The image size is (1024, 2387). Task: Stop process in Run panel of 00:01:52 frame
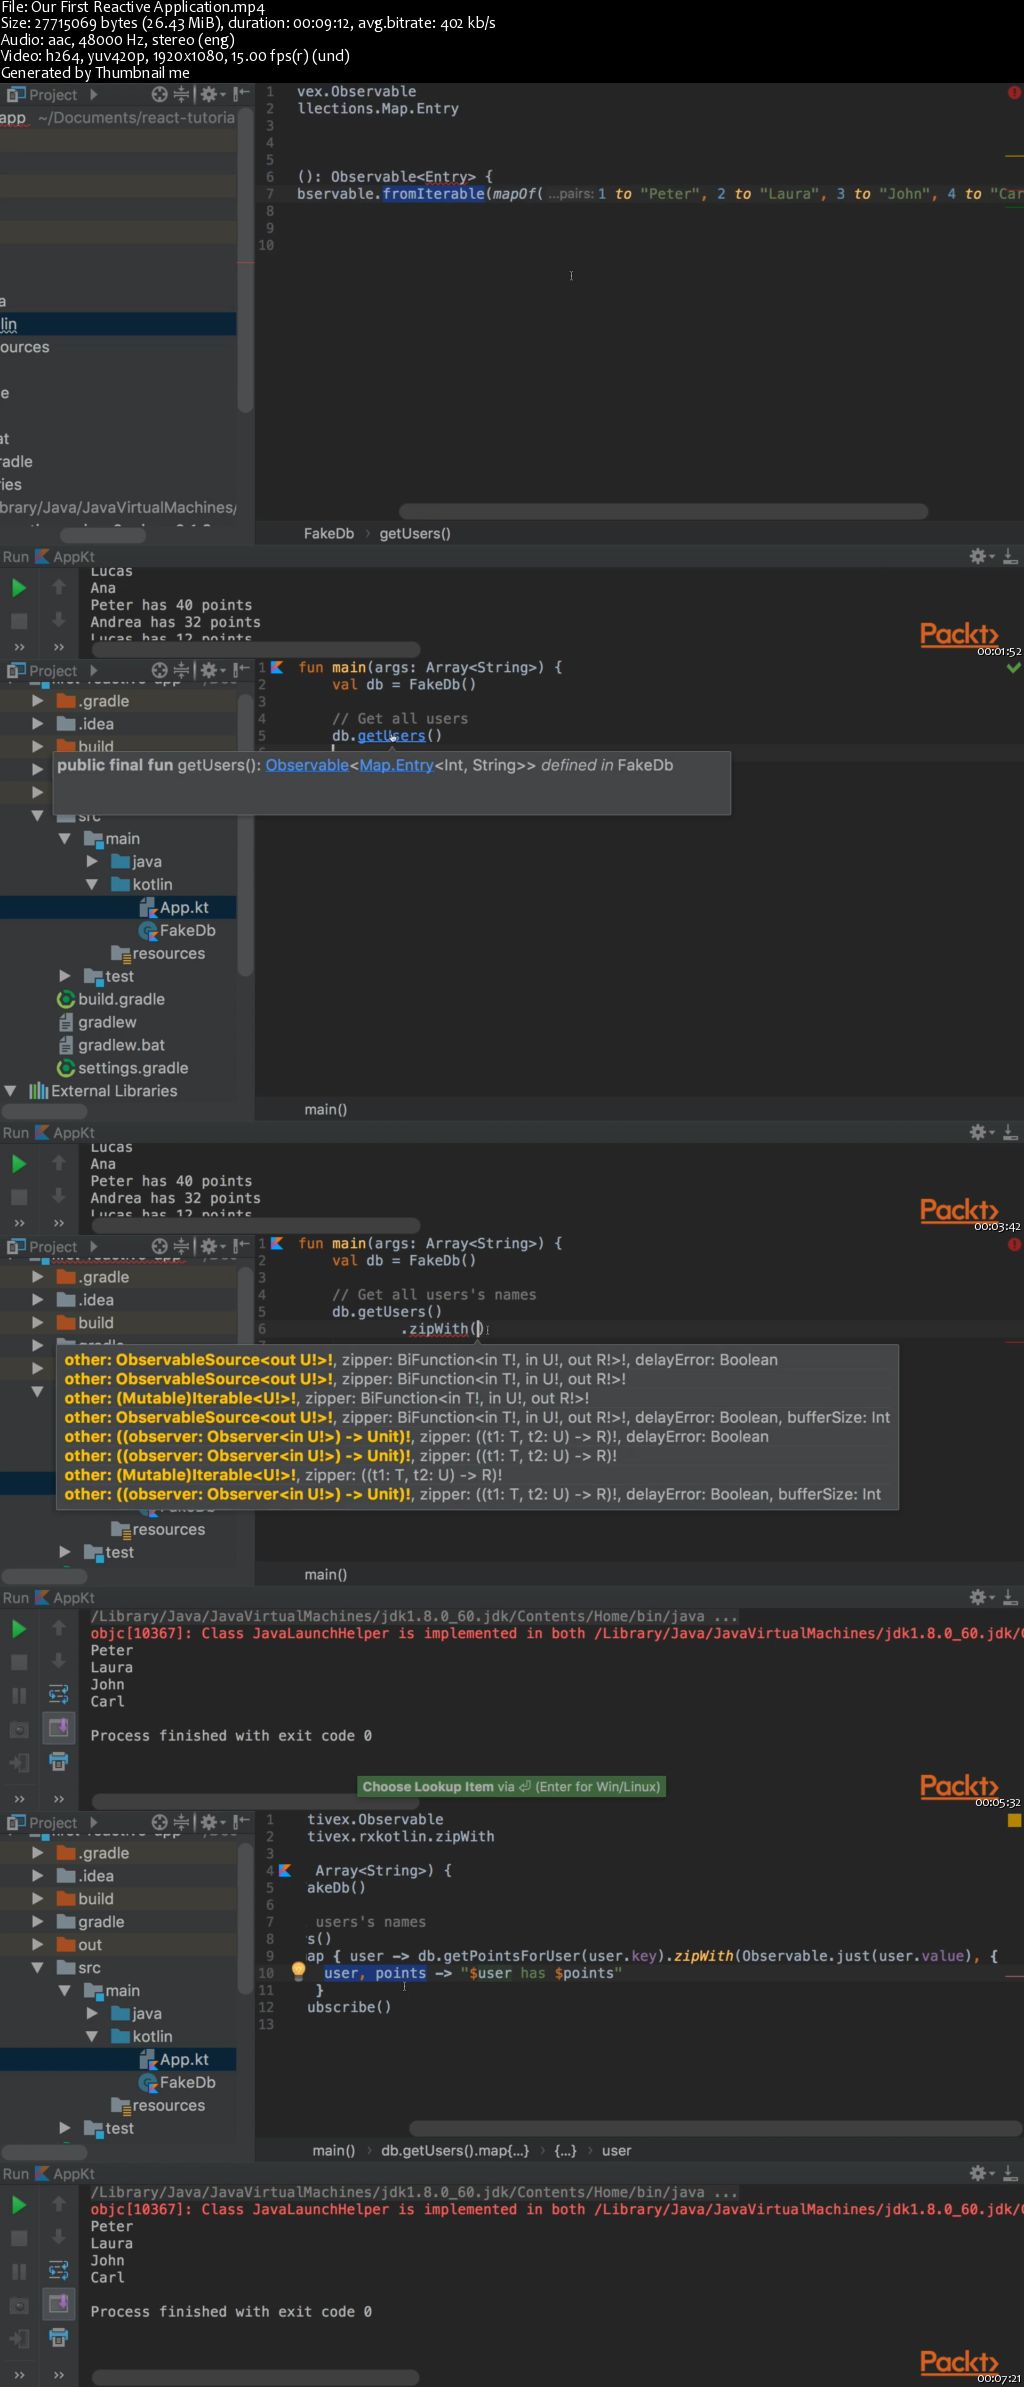19,621
